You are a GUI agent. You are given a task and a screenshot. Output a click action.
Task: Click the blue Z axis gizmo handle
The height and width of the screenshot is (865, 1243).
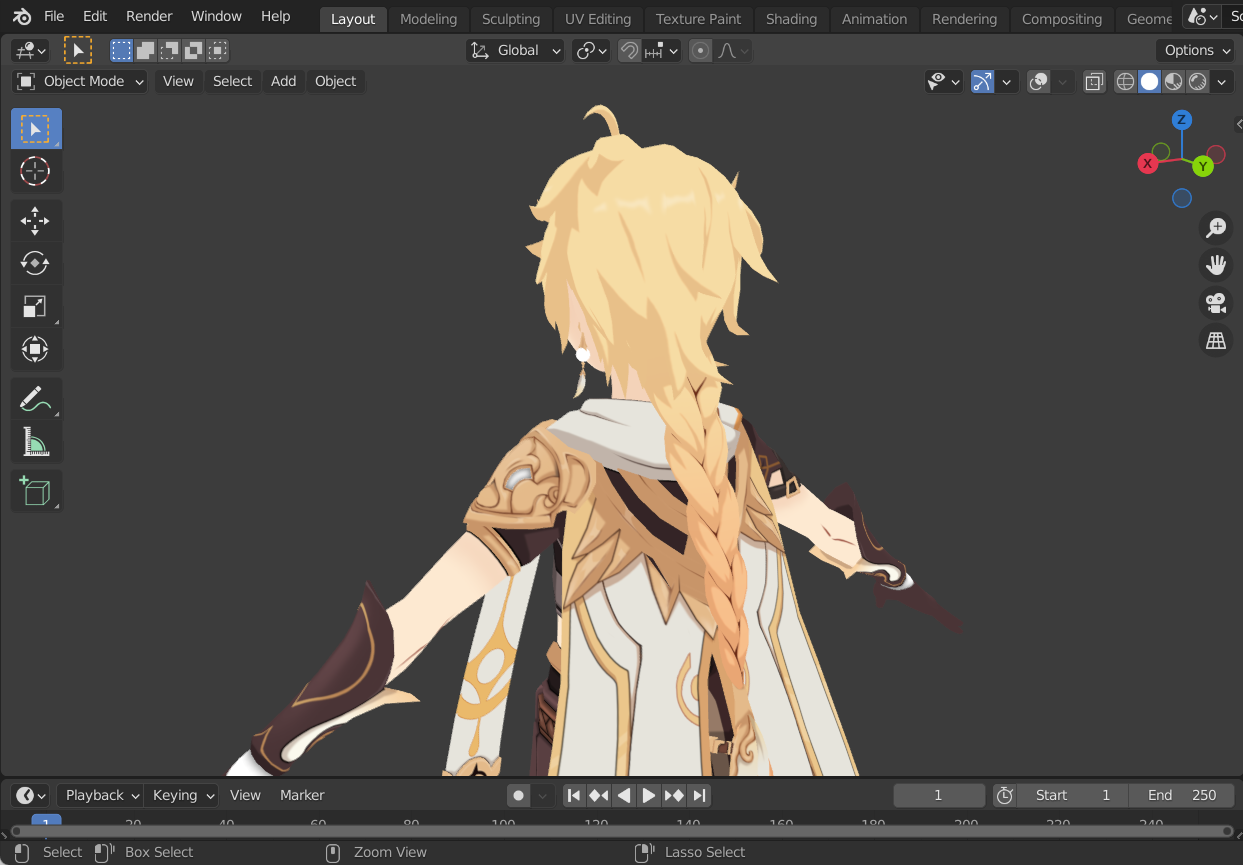(x=1182, y=120)
